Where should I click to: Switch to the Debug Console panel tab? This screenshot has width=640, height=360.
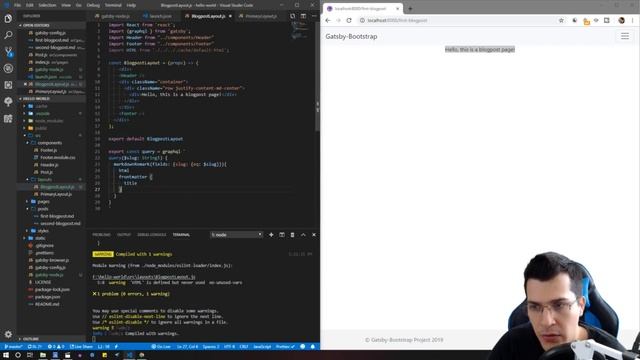click(x=151, y=235)
